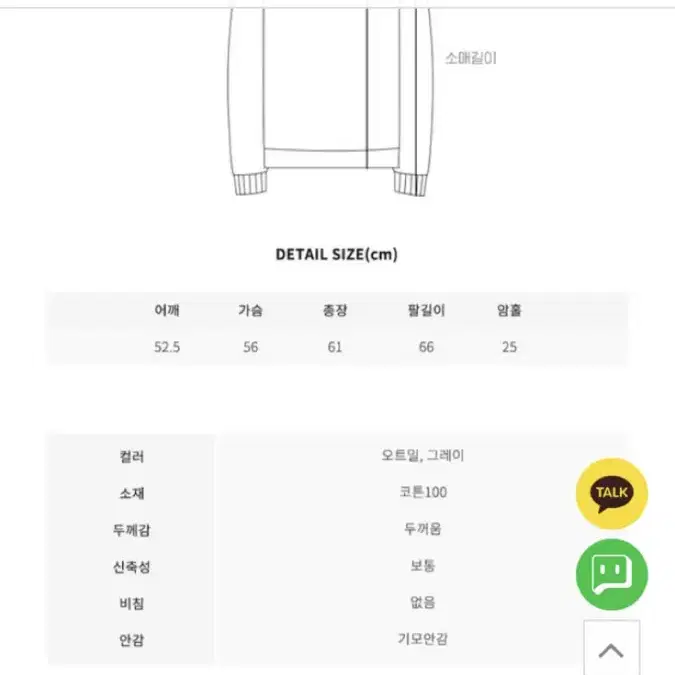Click the sleeve length value 66
This screenshot has height=675, width=675.
pos(426,347)
